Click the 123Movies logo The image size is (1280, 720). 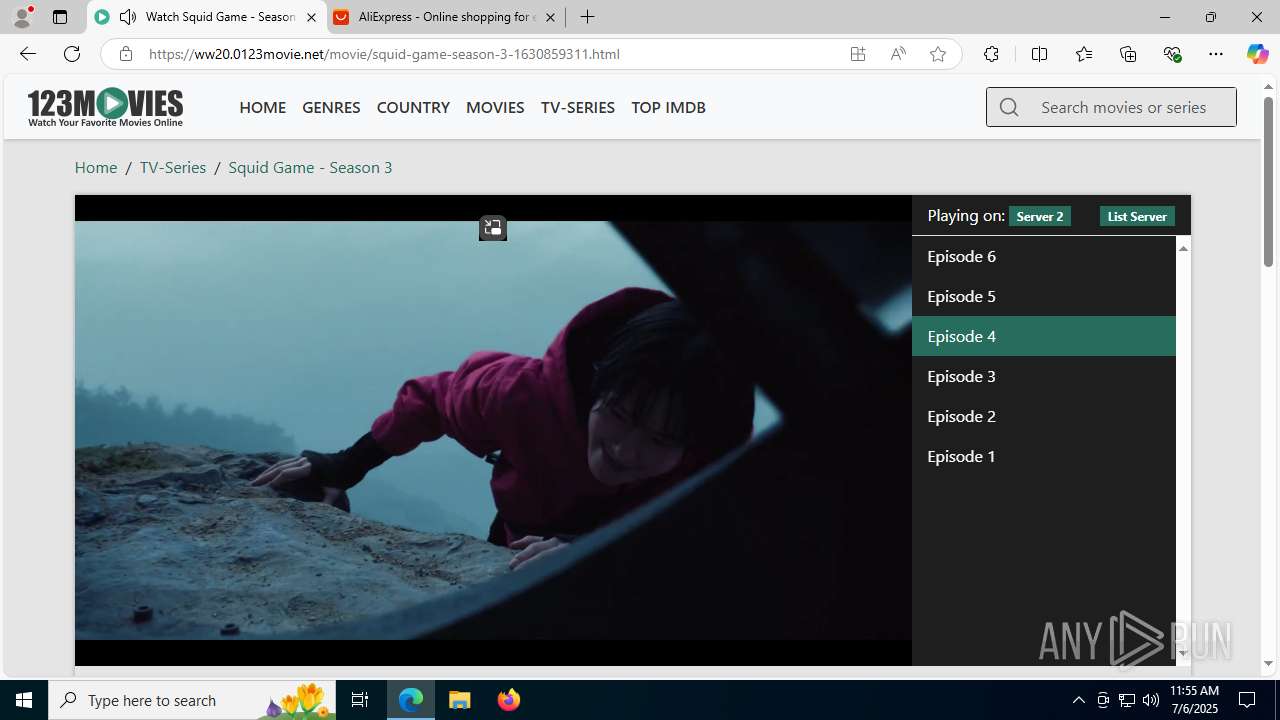[x=105, y=107]
